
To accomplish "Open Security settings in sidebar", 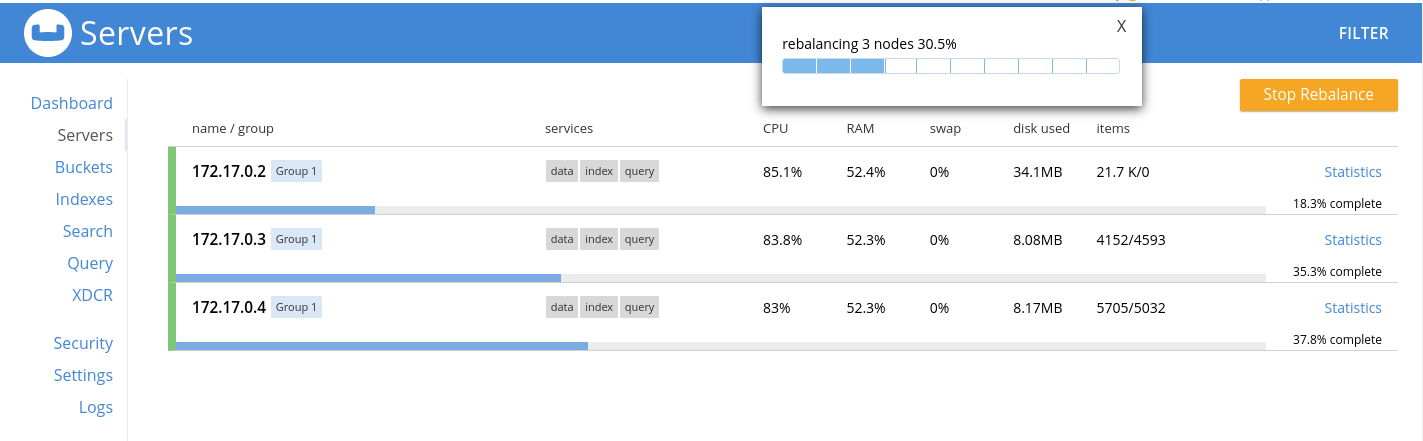I will [x=83, y=344].
